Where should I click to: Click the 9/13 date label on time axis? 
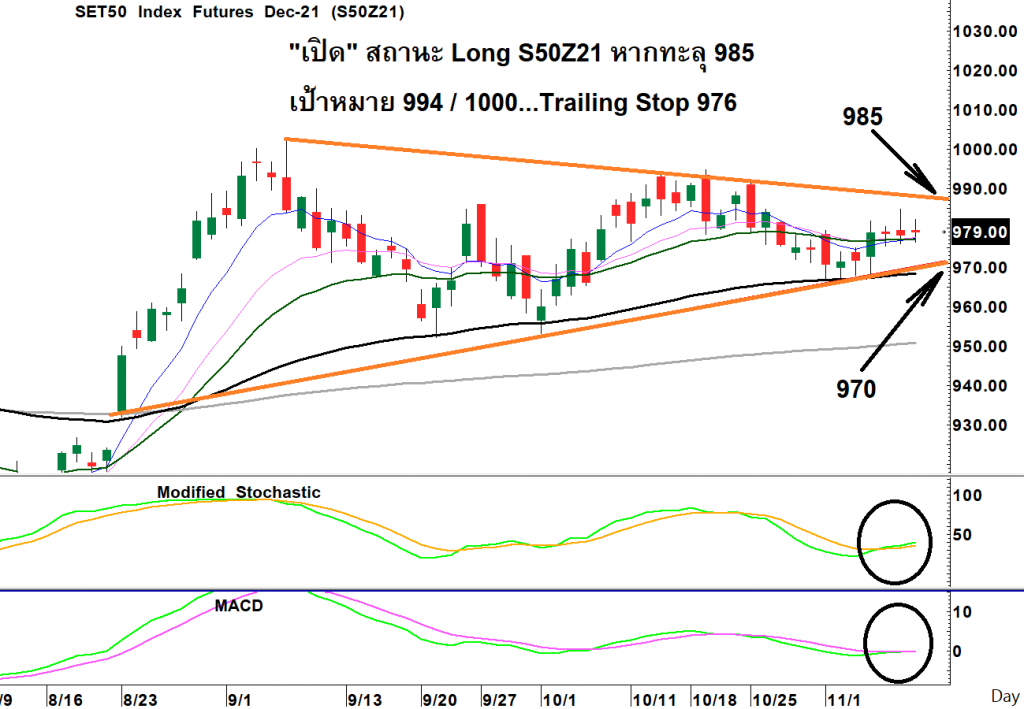364,701
